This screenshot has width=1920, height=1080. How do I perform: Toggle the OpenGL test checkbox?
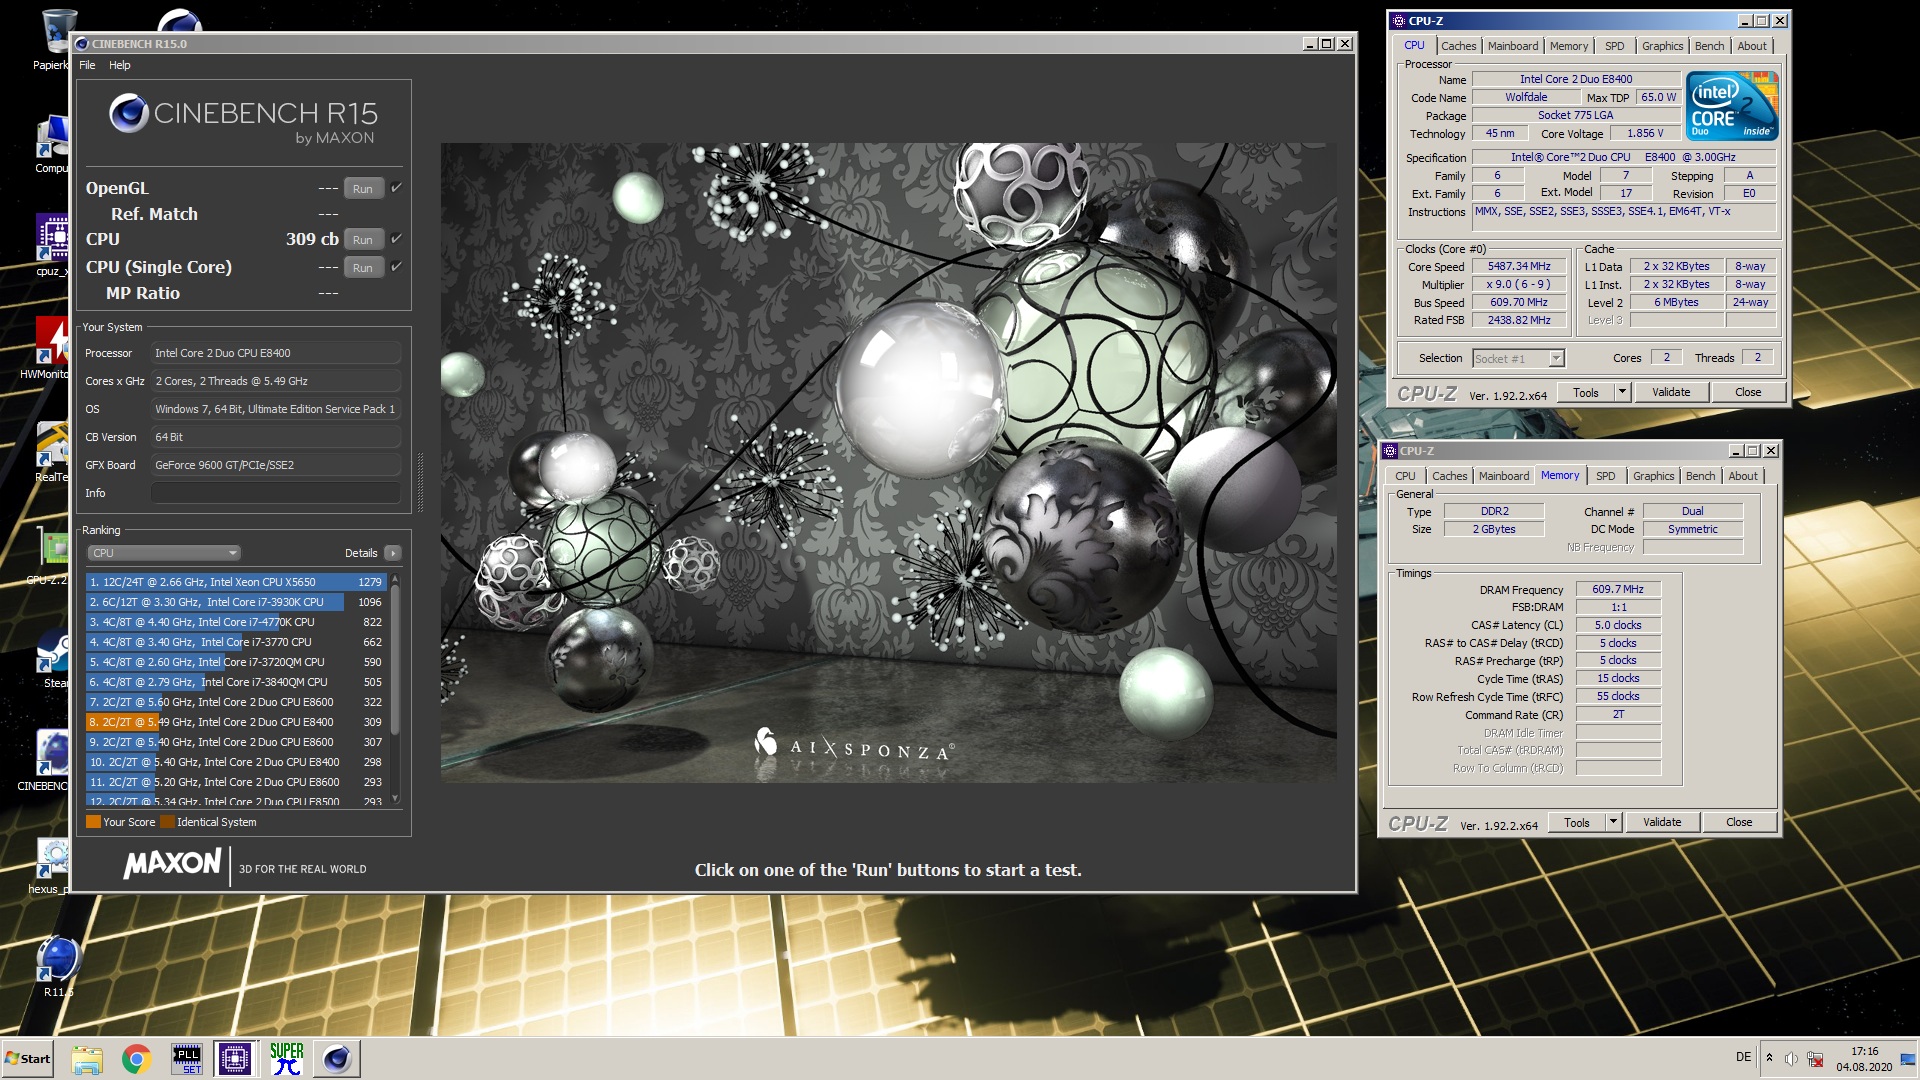tap(396, 188)
